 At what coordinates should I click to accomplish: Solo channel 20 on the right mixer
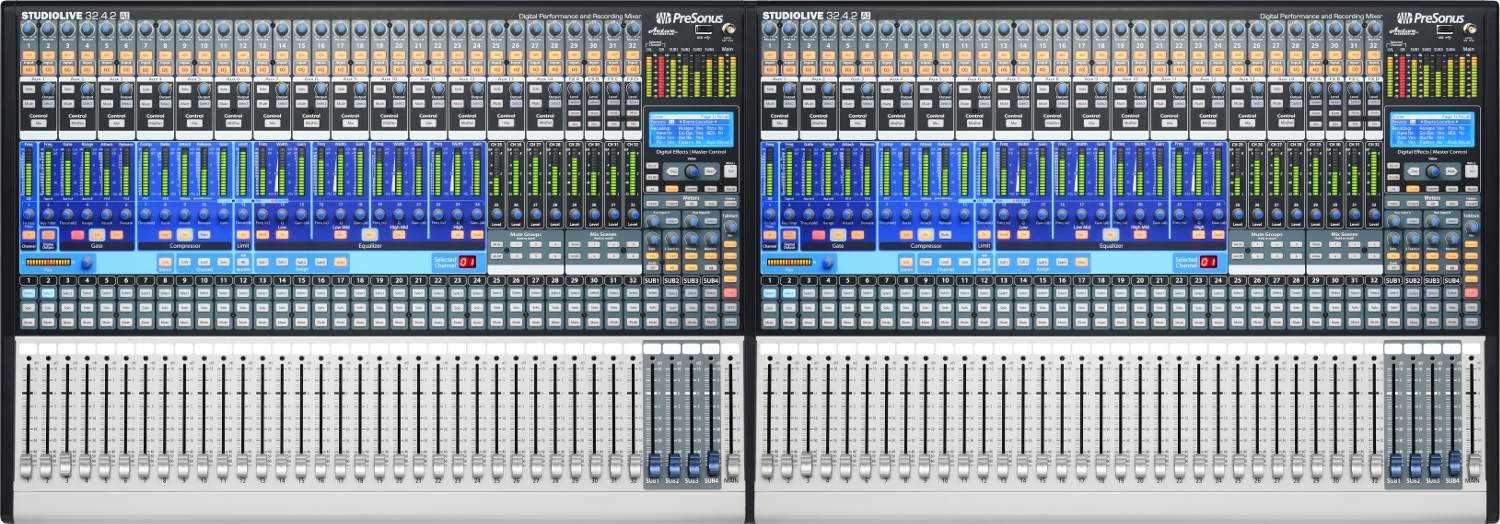click(x=1140, y=308)
